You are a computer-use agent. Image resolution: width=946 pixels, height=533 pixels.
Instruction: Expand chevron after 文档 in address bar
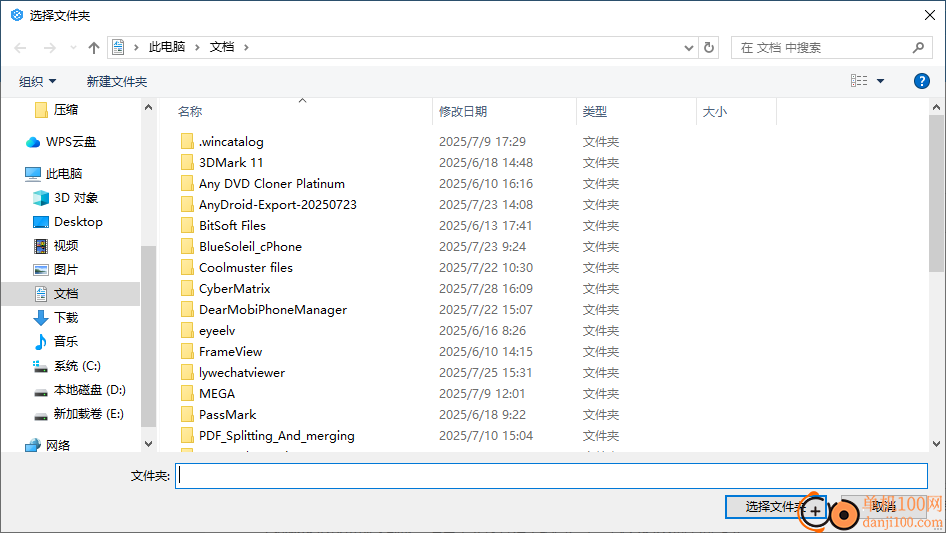coord(246,47)
